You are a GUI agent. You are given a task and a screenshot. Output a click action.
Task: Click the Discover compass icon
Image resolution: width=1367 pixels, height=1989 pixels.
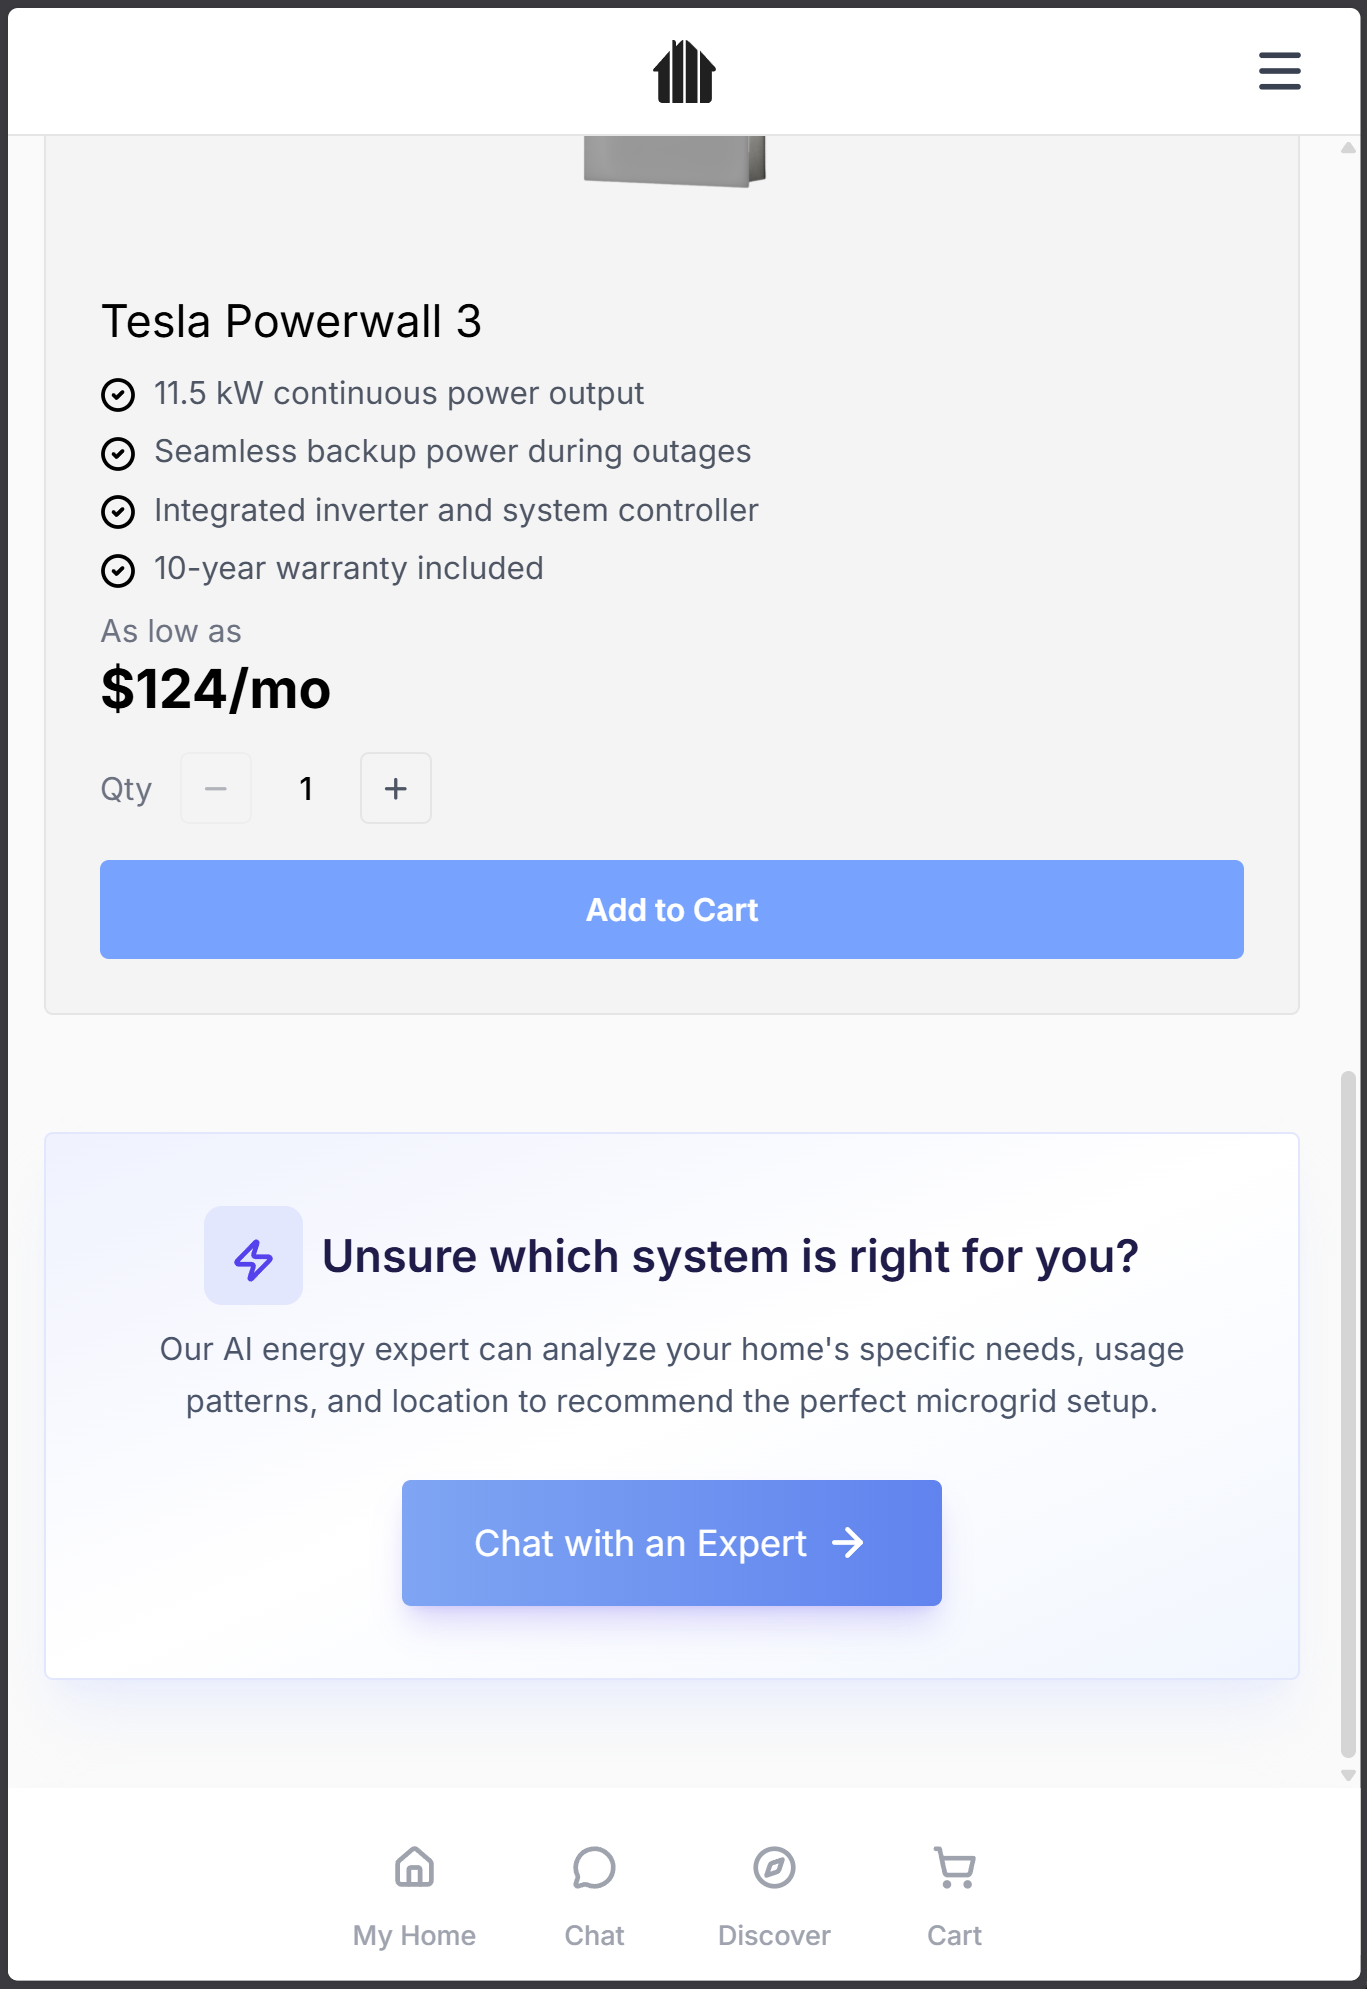click(x=774, y=1866)
